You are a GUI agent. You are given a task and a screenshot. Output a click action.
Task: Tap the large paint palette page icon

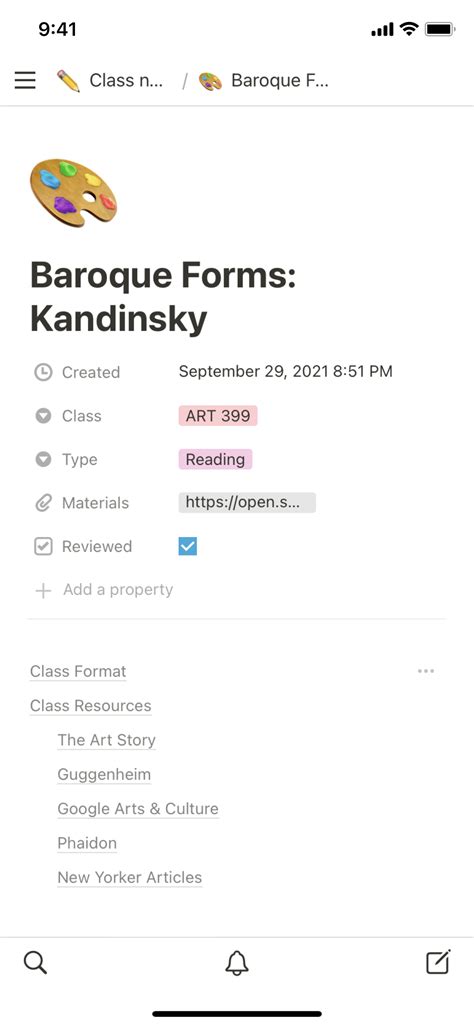73,192
